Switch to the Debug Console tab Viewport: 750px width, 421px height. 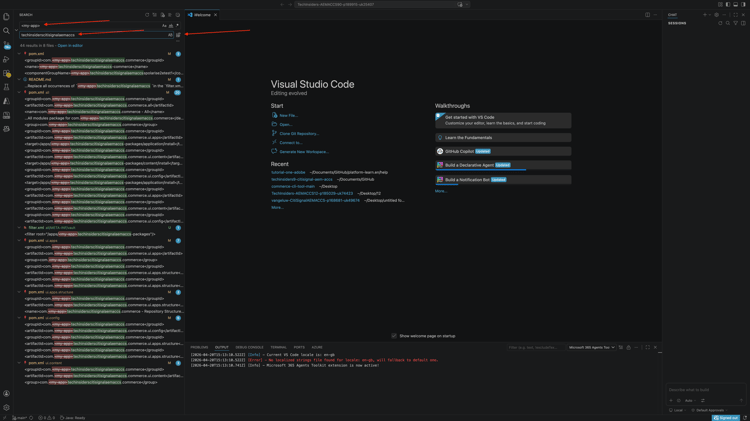249,347
